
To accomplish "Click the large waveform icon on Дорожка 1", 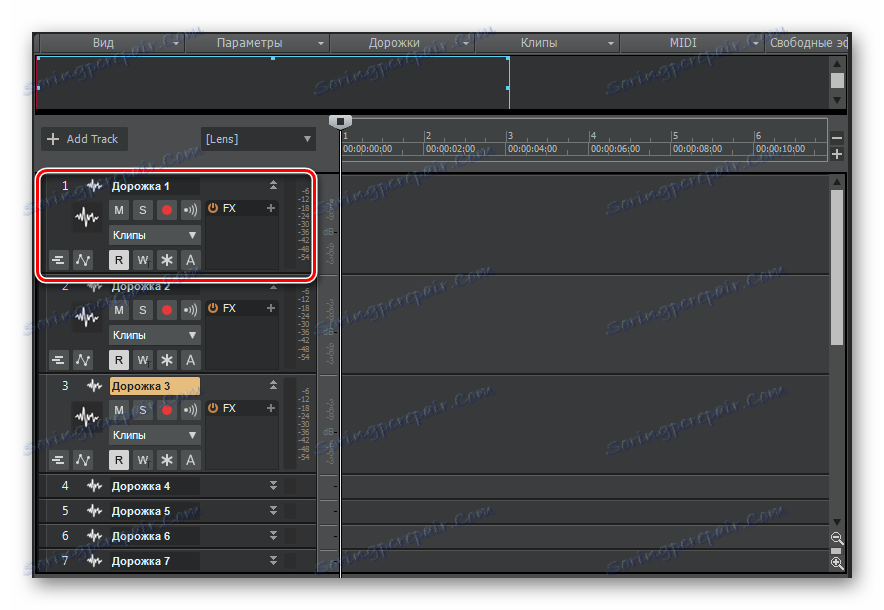I will pyautogui.click(x=87, y=217).
